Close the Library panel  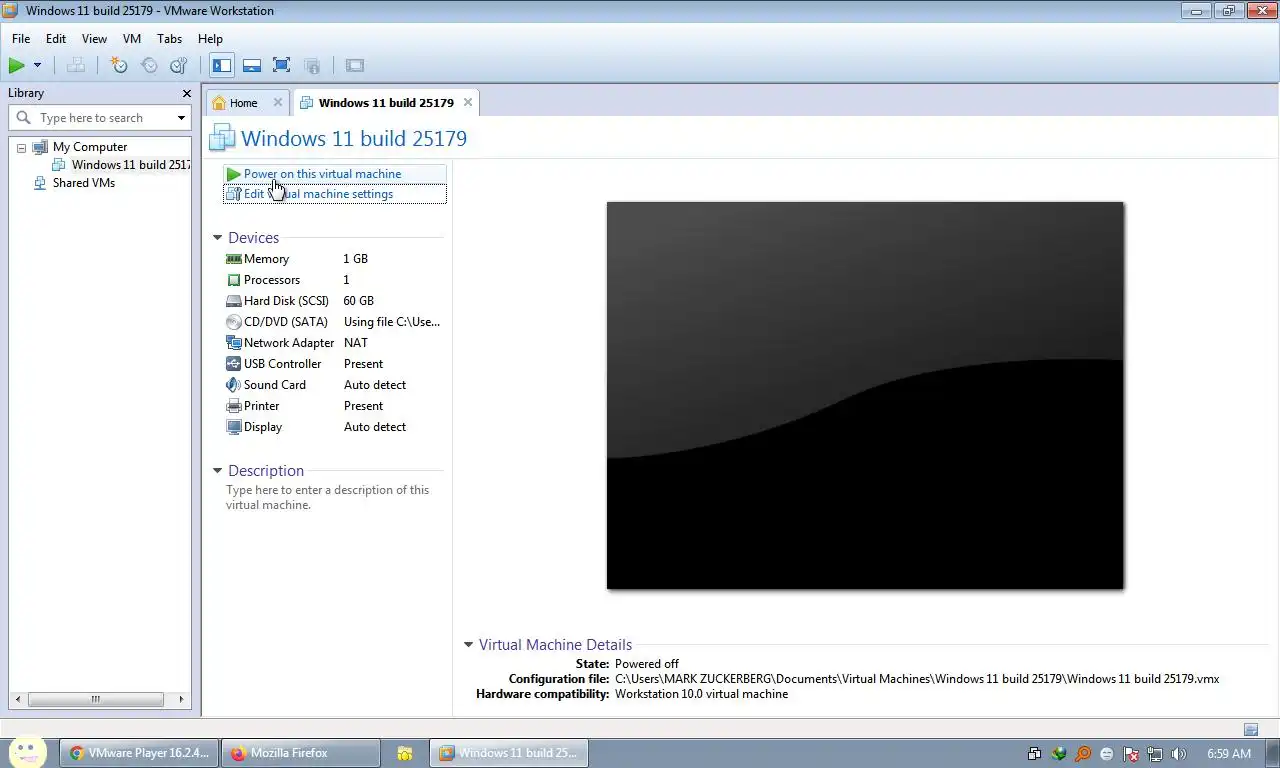pos(186,93)
